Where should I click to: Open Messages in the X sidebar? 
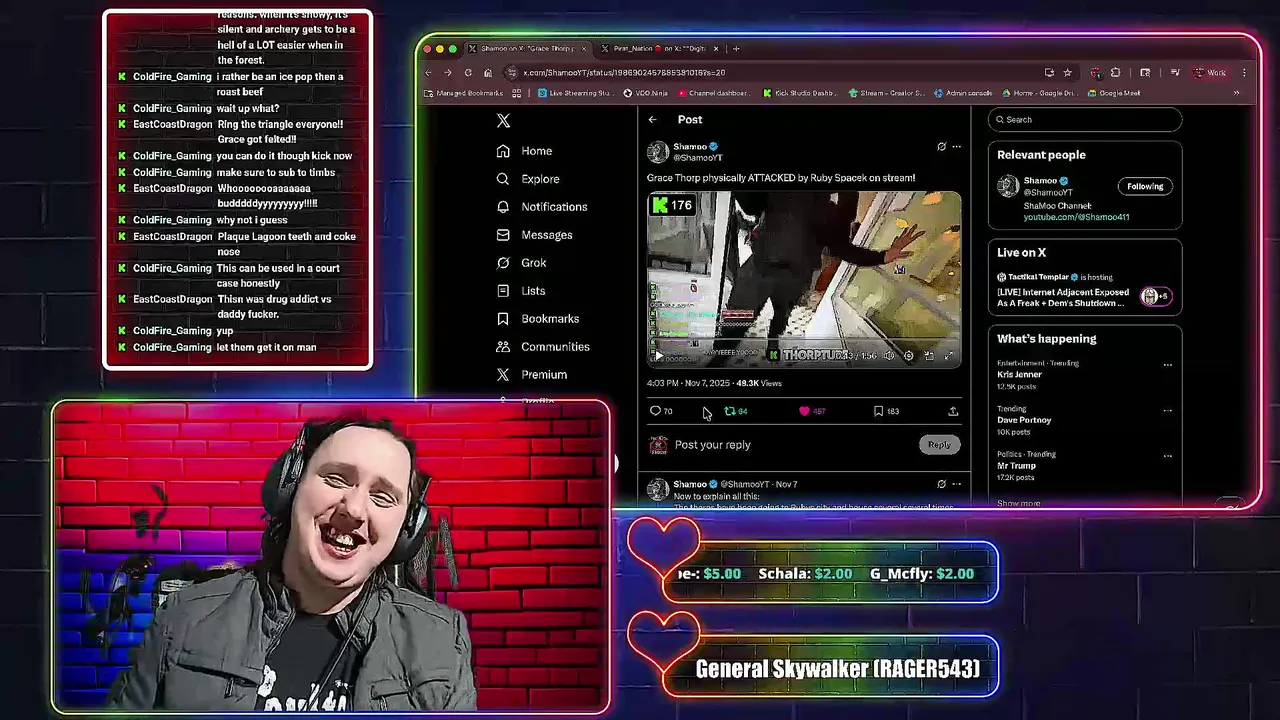click(x=534, y=235)
